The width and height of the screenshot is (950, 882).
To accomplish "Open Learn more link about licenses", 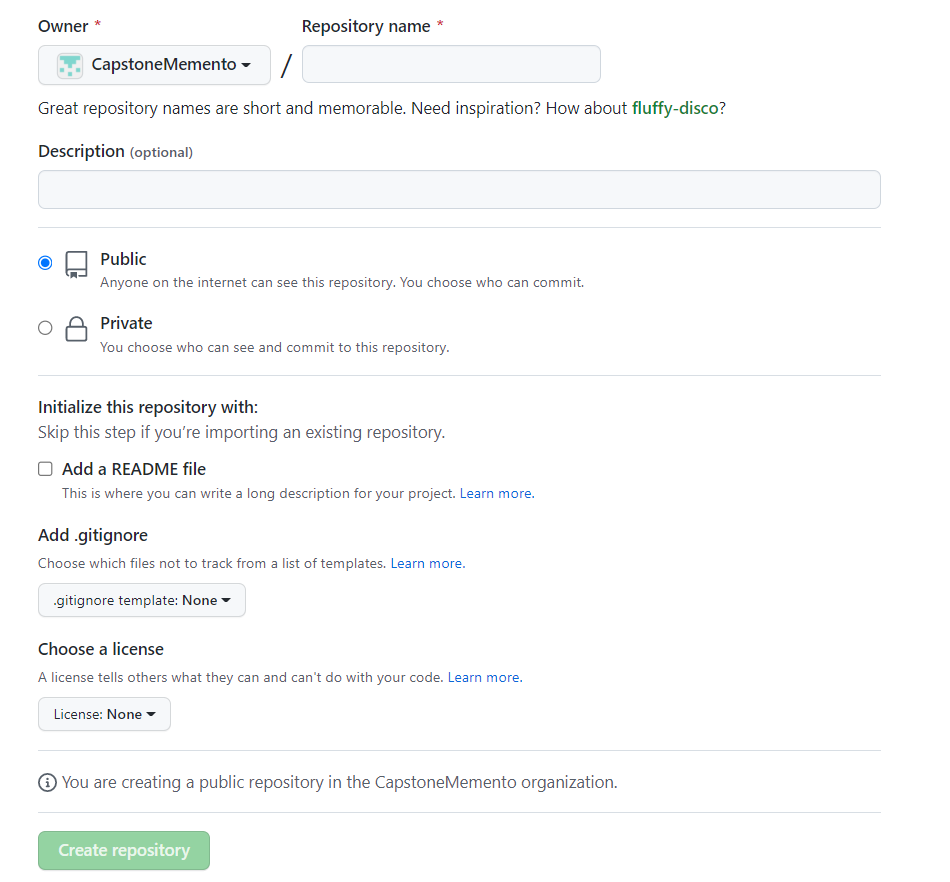I will click(x=485, y=677).
